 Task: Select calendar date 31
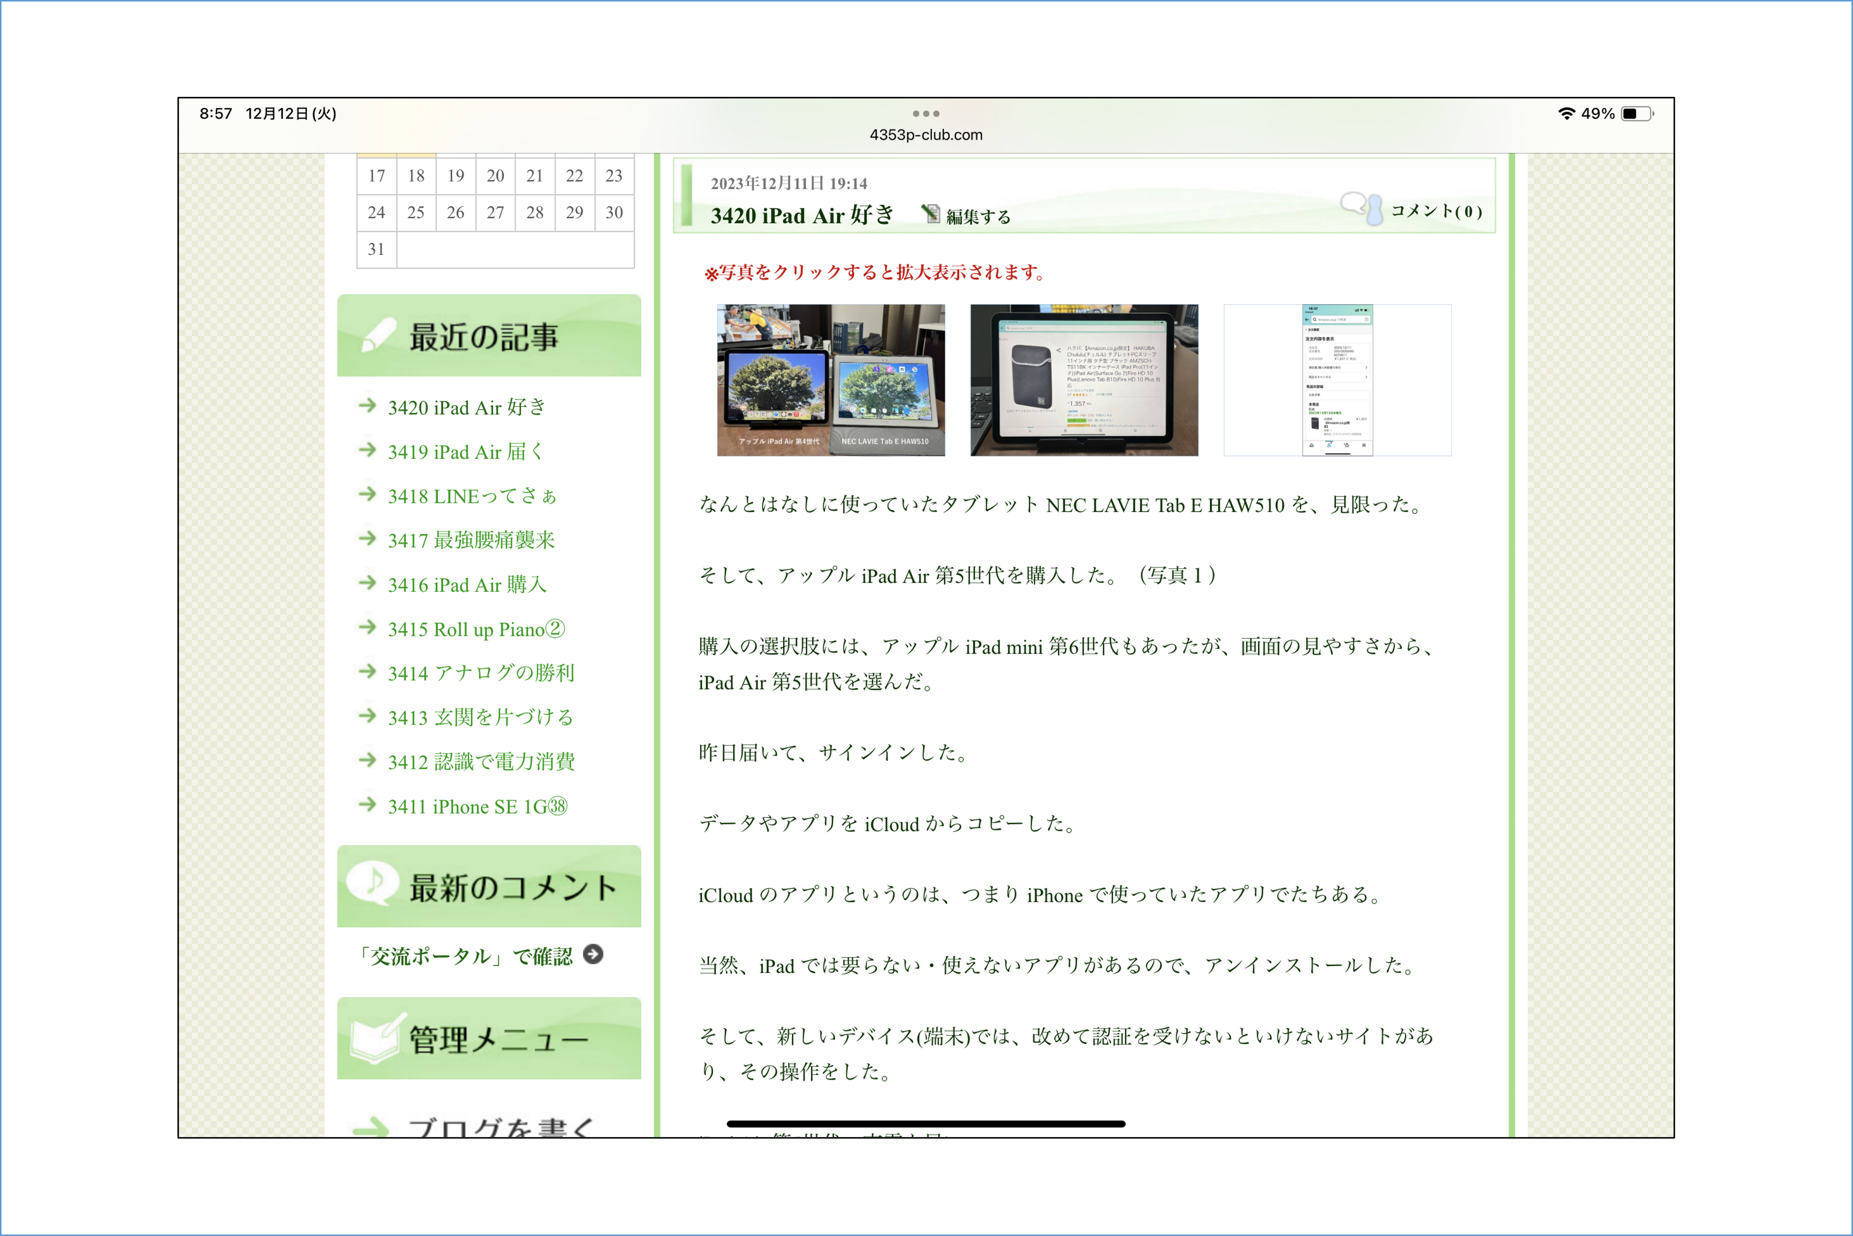(x=376, y=249)
